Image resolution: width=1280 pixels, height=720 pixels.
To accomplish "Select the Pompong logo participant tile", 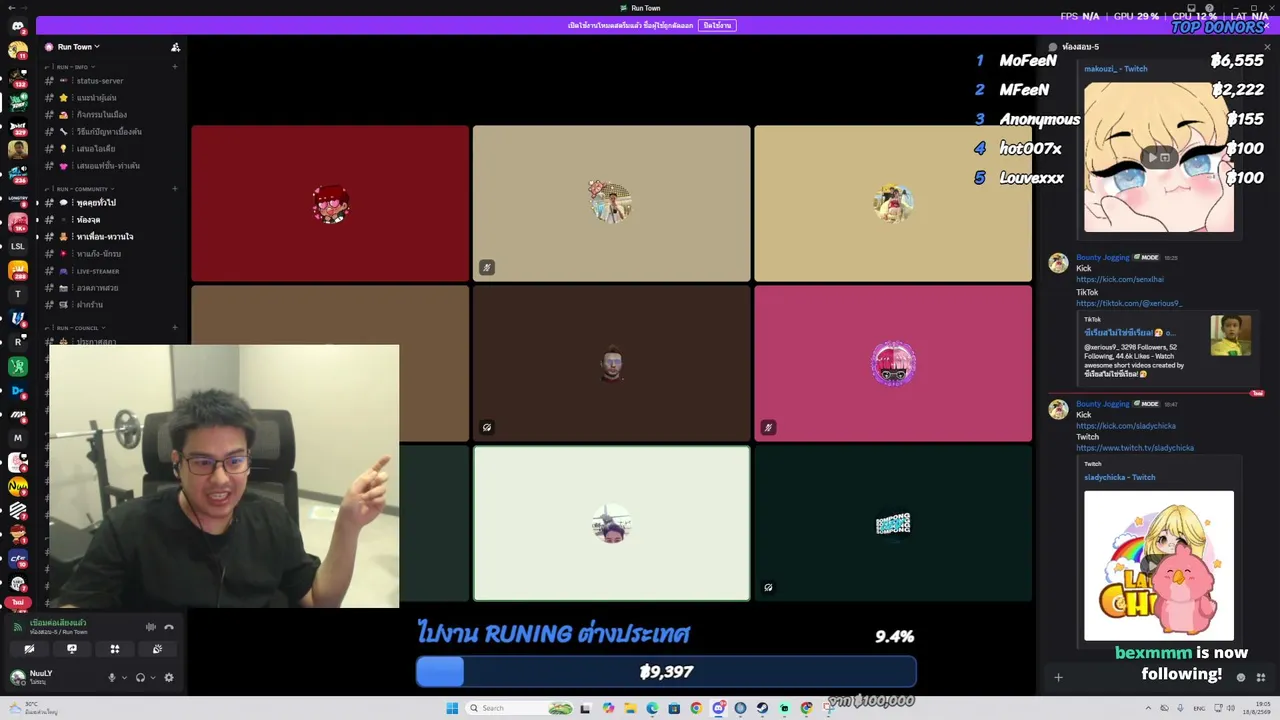I will tap(893, 523).
